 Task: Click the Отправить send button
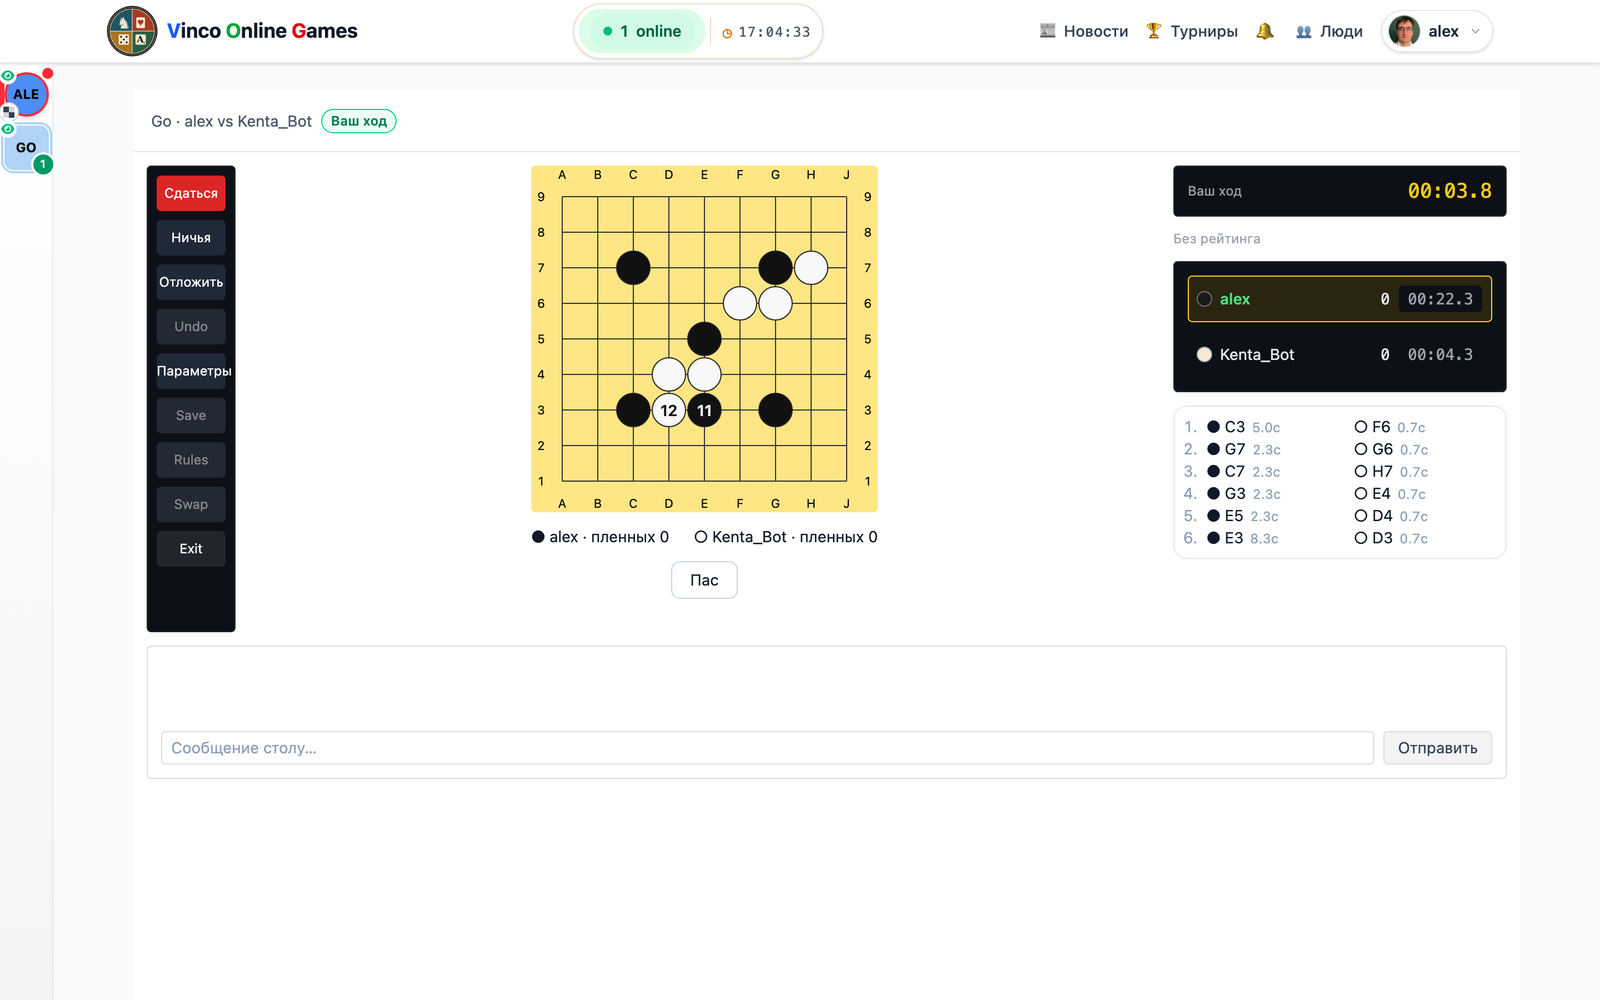pos(1437,748)
